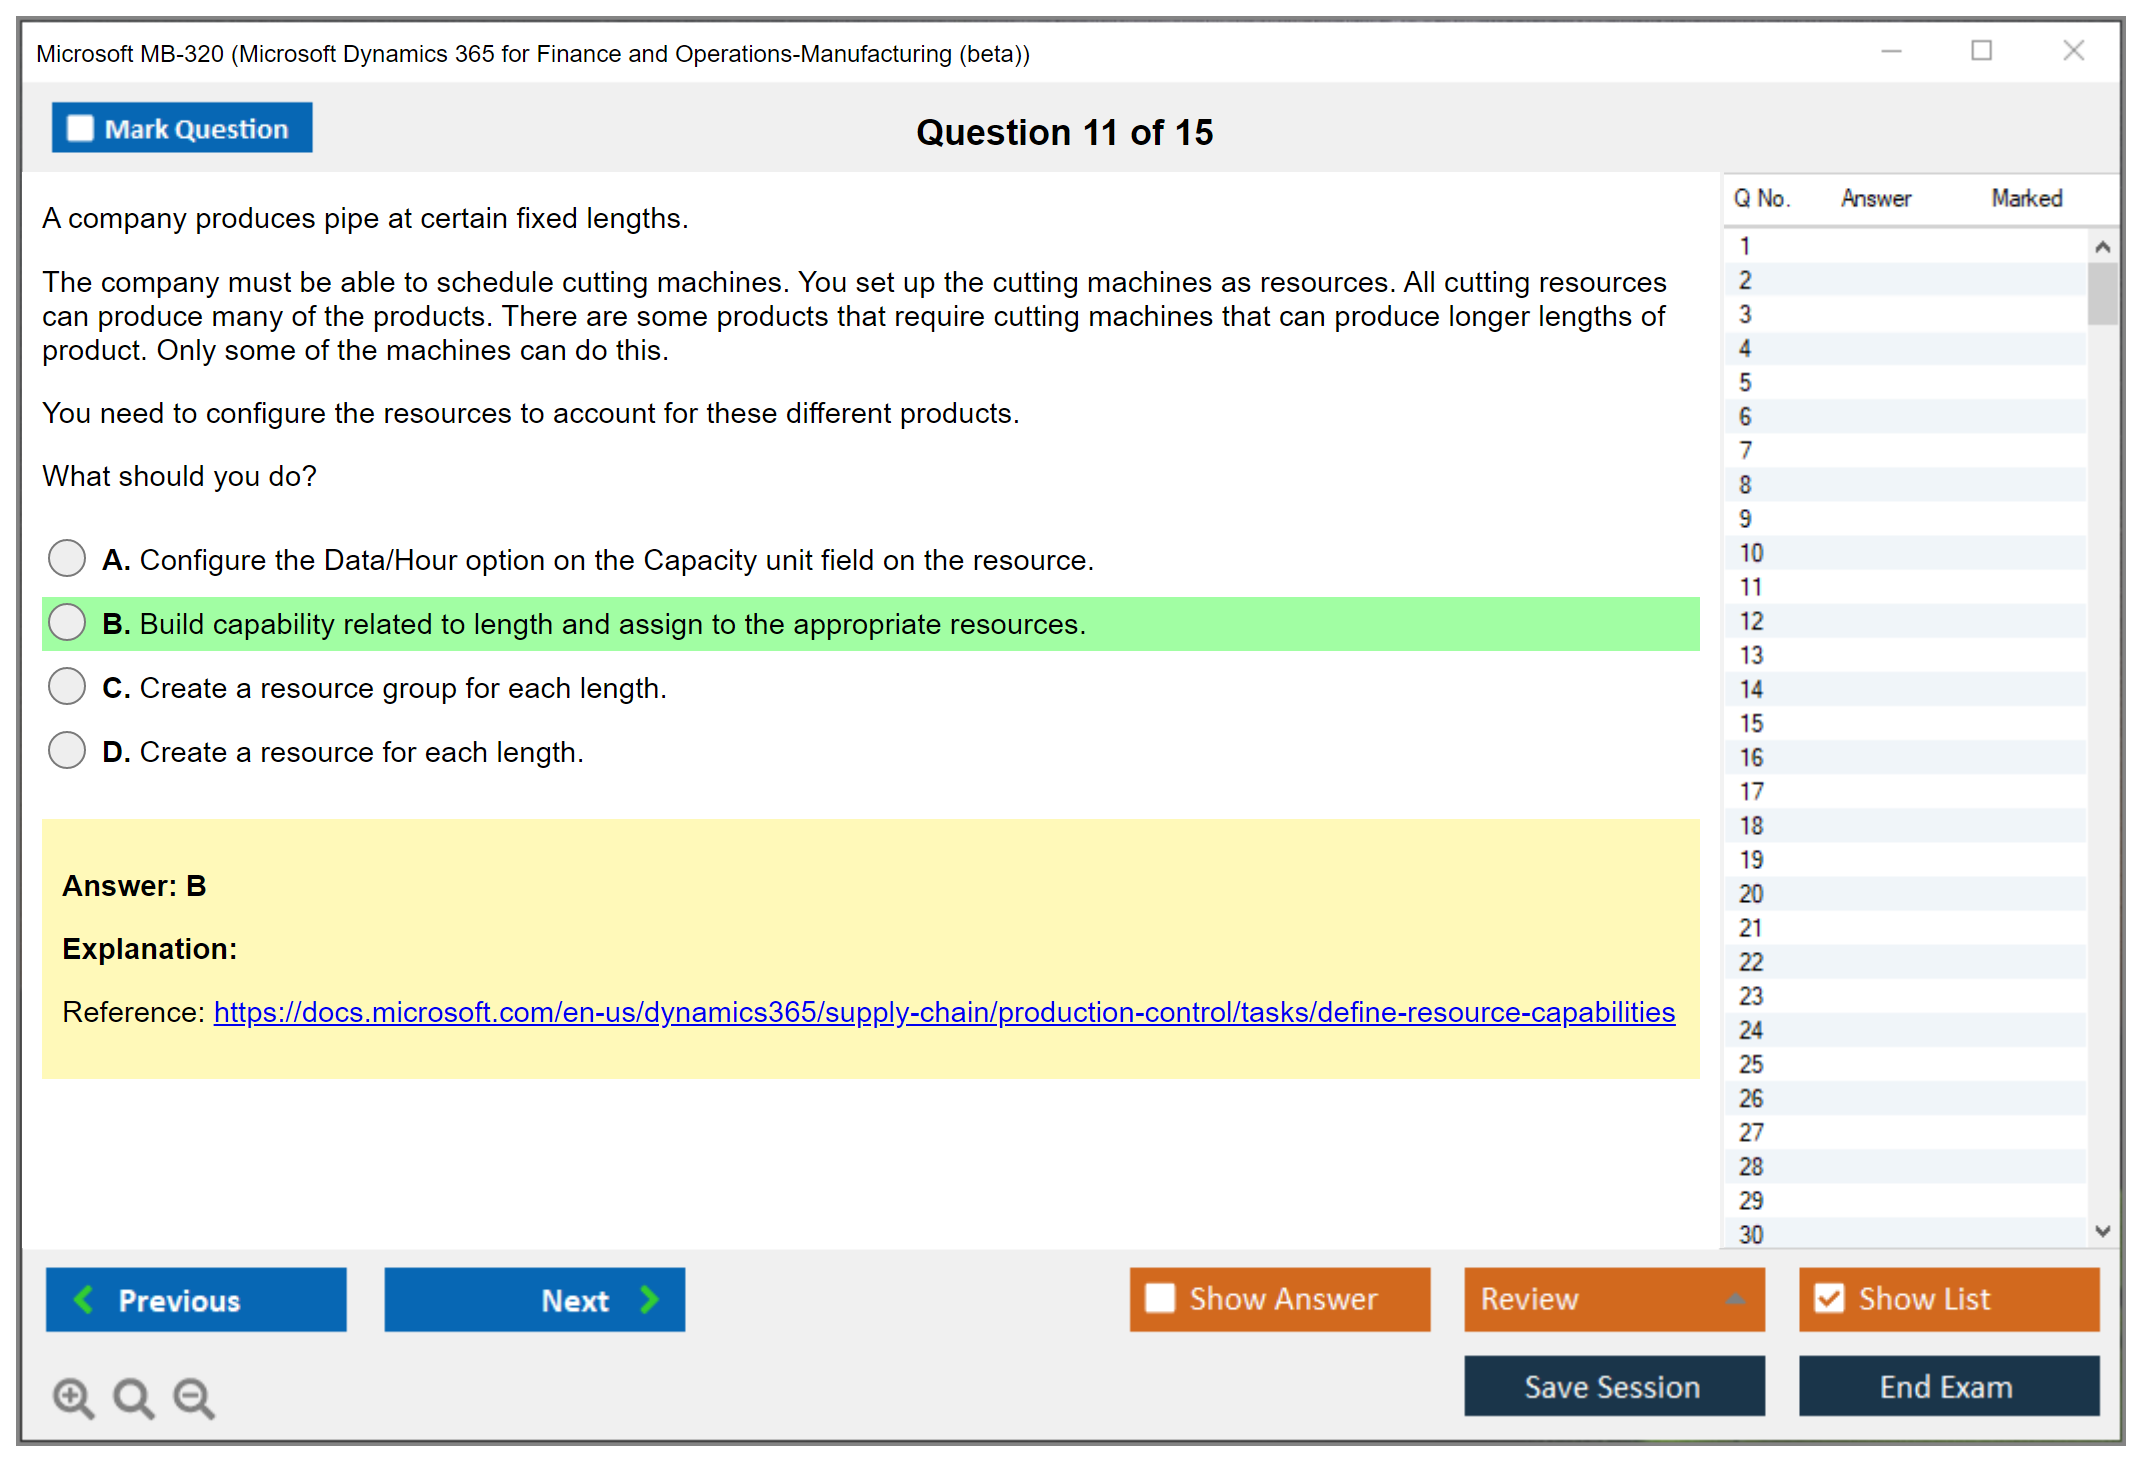Uncheck the Show List checkbox
The width and height of the screenshot is (2150, 1470).
tap(1829, 1298)
